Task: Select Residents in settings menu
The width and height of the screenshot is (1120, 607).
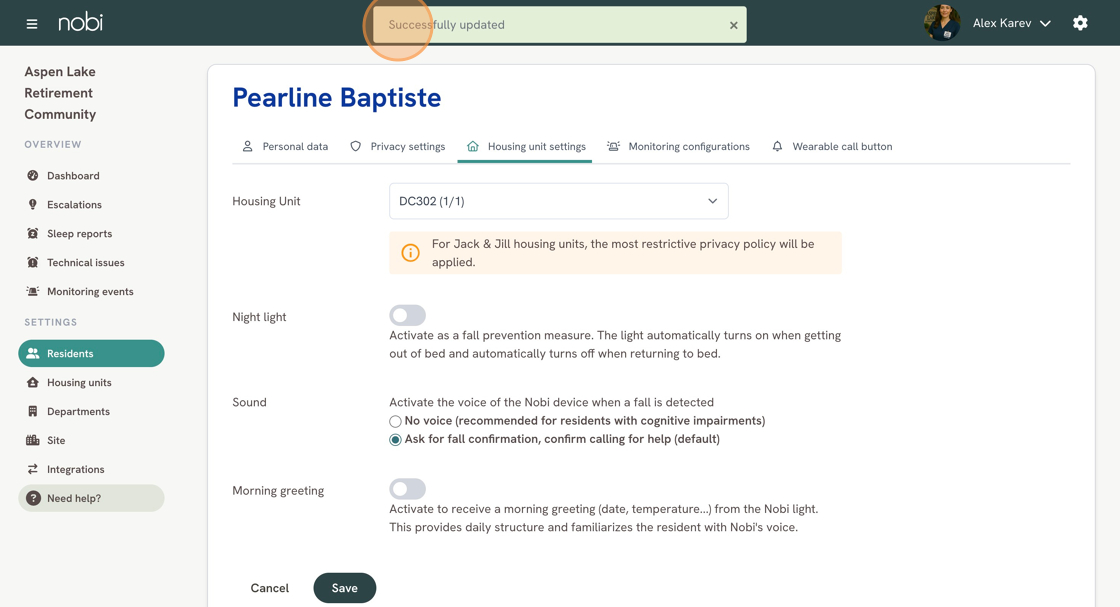Action: [x=91, y=353]
